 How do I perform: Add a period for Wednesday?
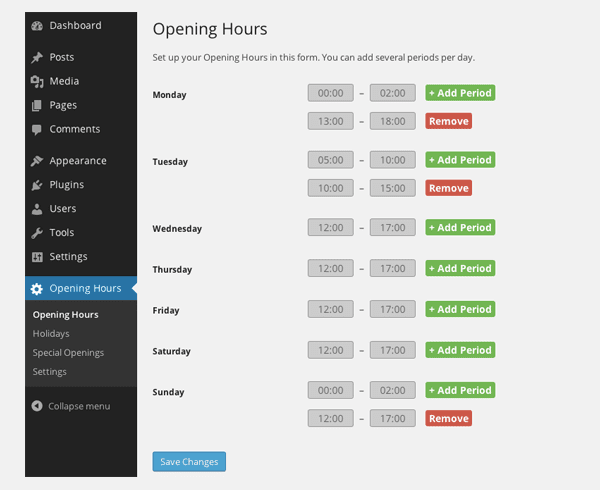pyautogui.click(x=460, y=228)
